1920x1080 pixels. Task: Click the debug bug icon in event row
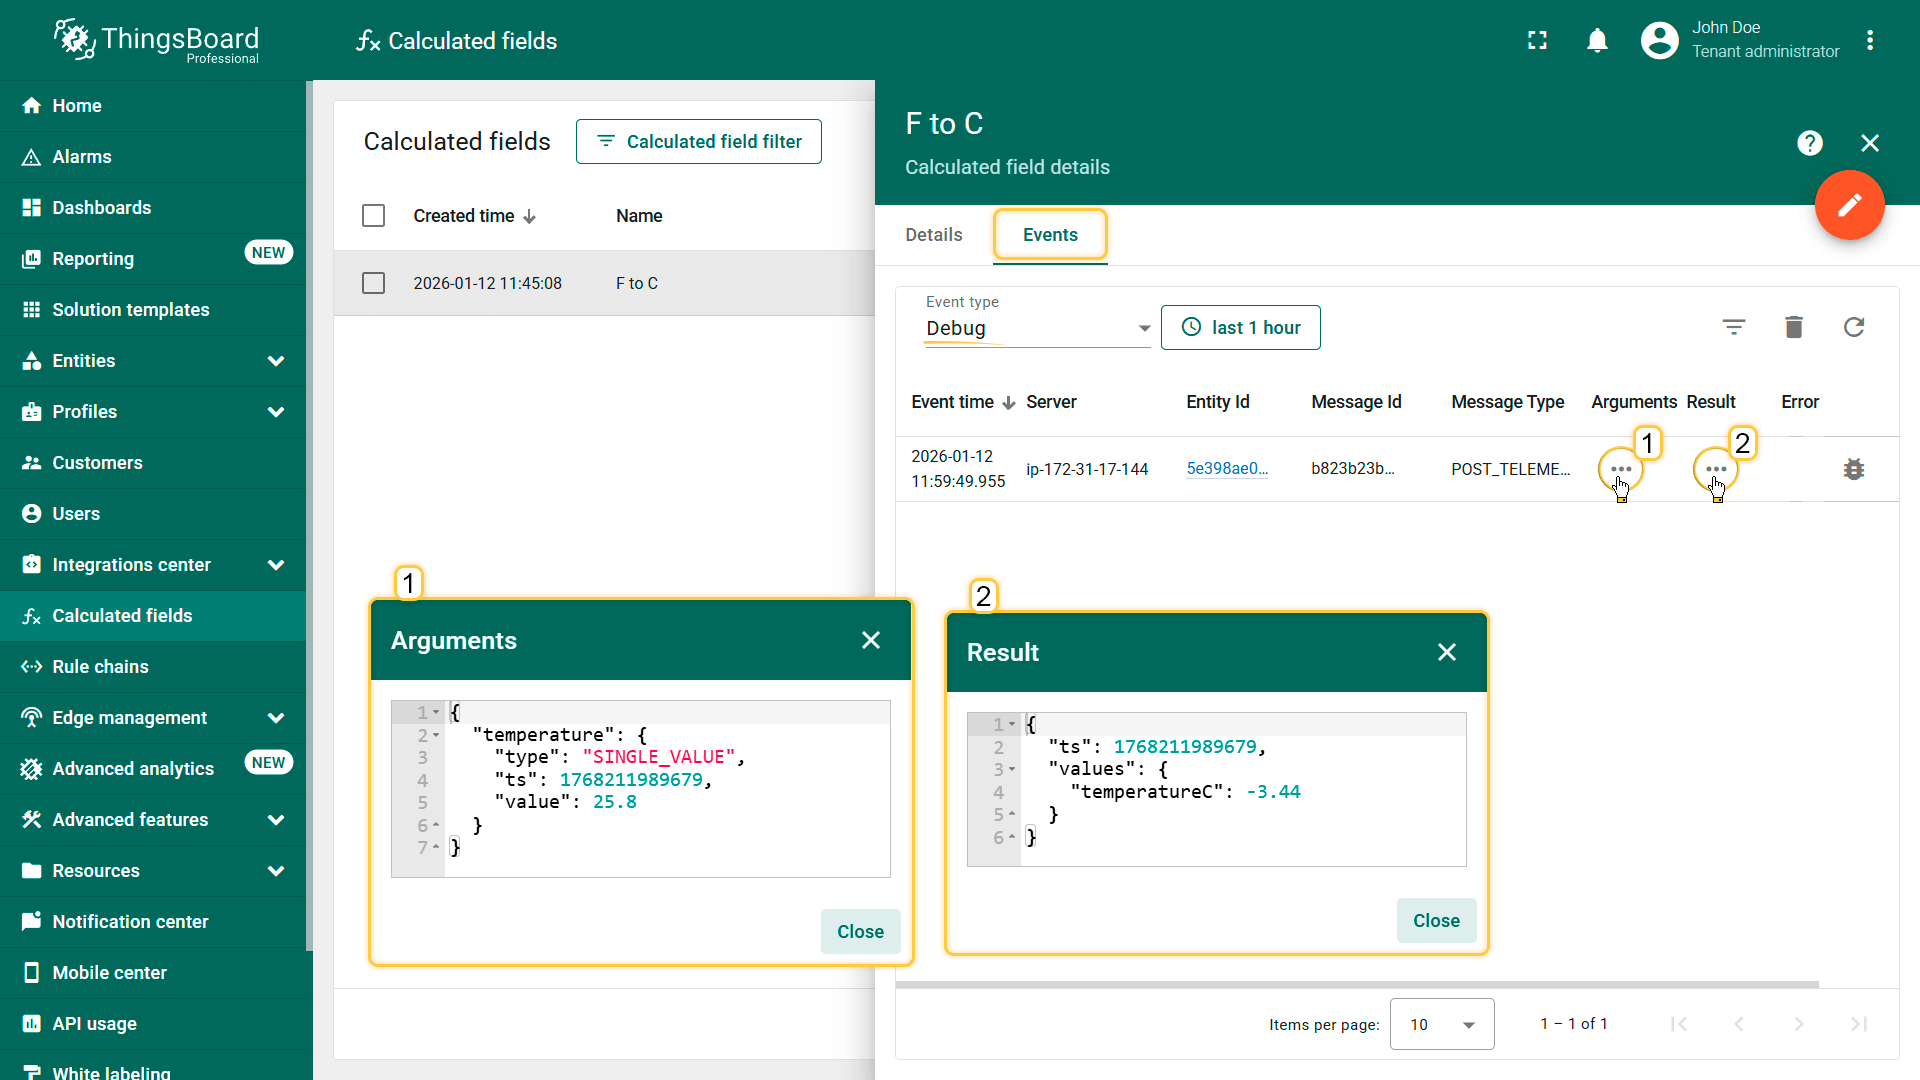[1853, 469]
